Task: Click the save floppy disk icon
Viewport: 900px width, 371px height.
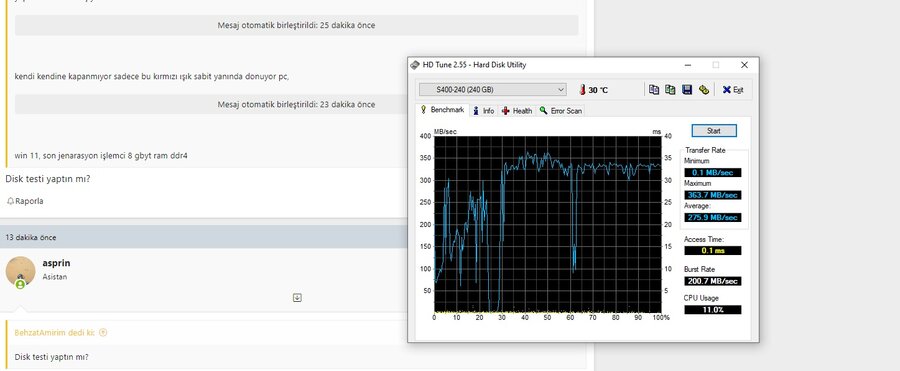Action: tap(686, 90)
